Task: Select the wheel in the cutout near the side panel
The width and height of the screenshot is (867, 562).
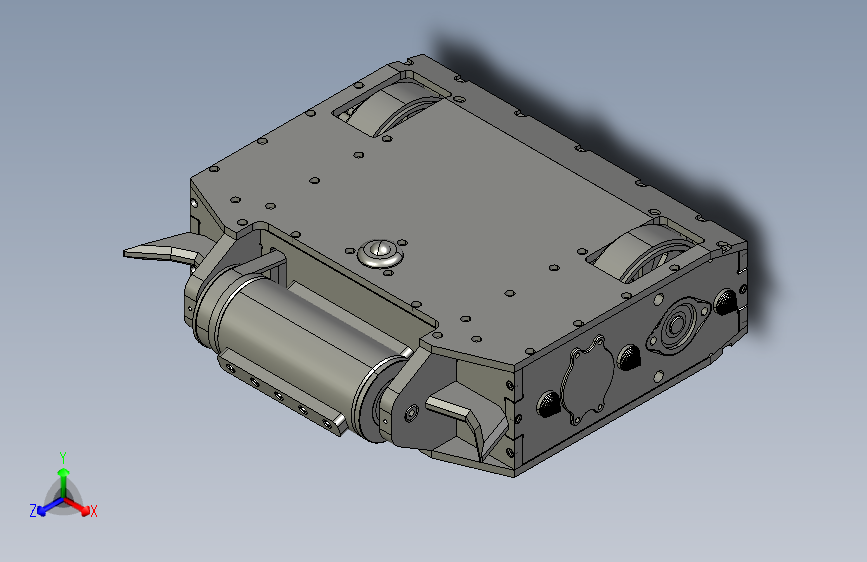Action: click(644, 252)
